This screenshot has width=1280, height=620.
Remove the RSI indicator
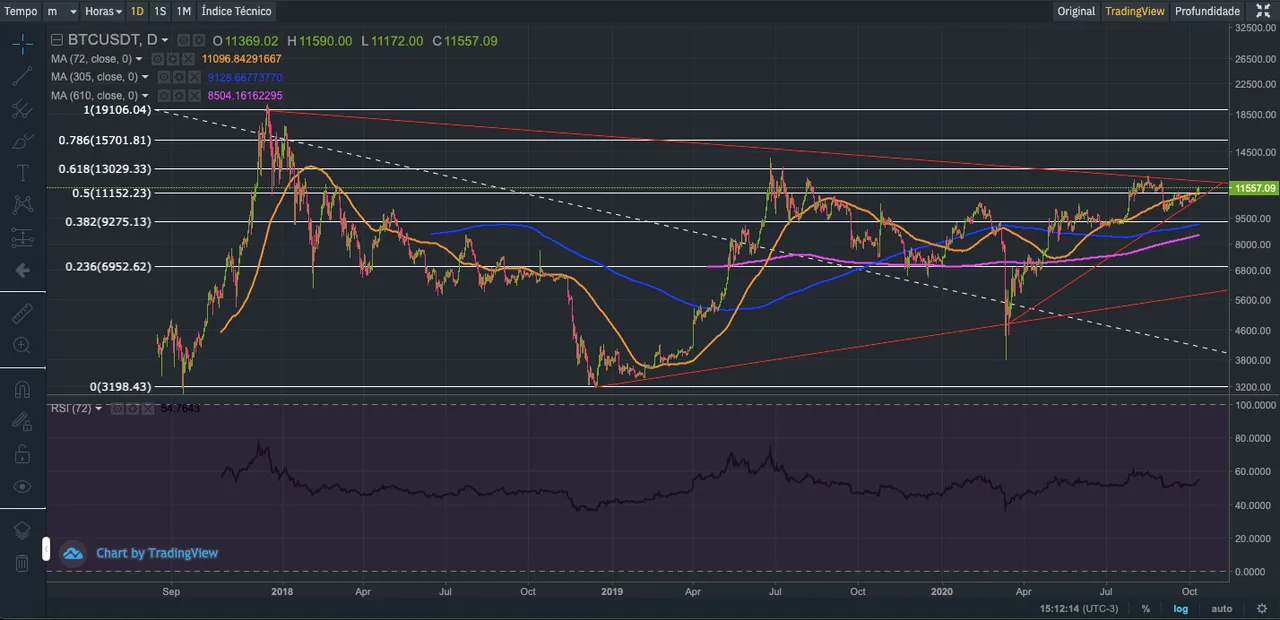147,408
